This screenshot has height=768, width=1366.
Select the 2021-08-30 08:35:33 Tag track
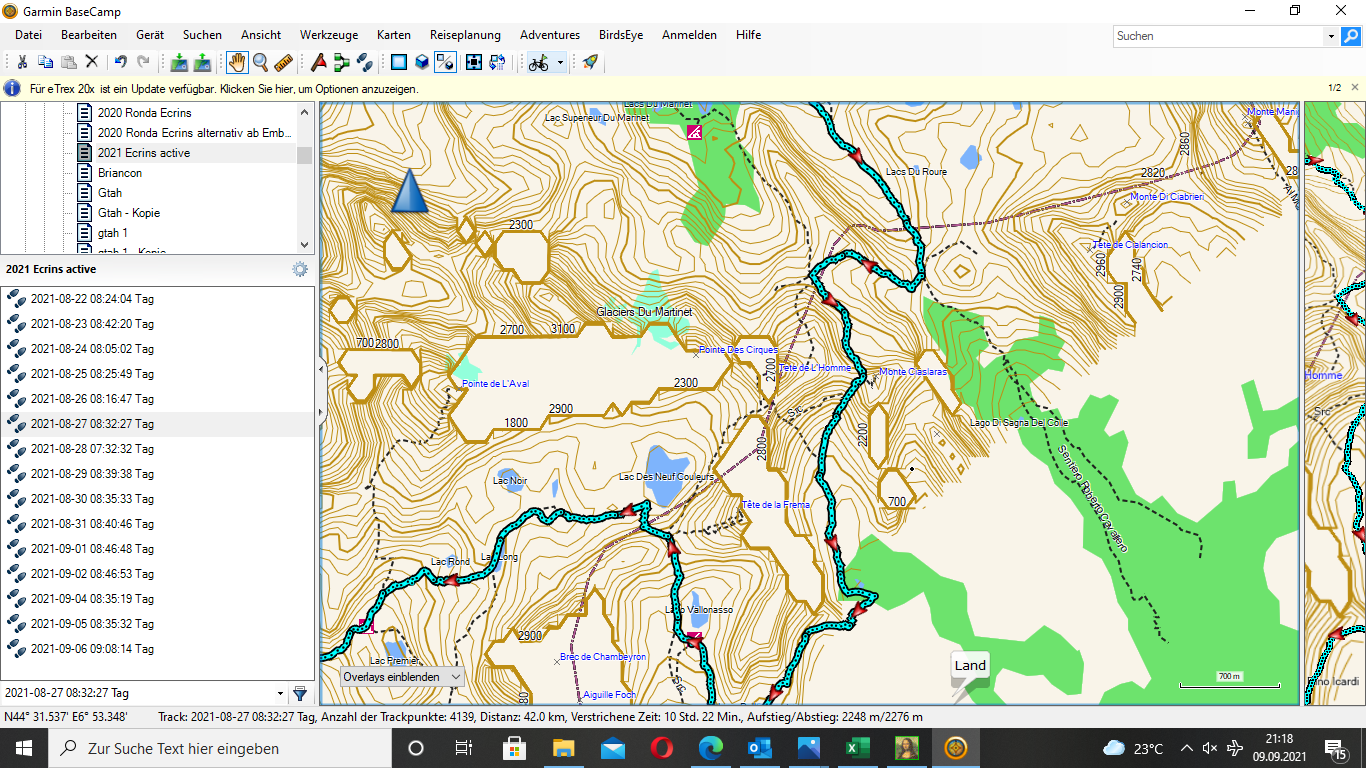click(x=92, y=499)
